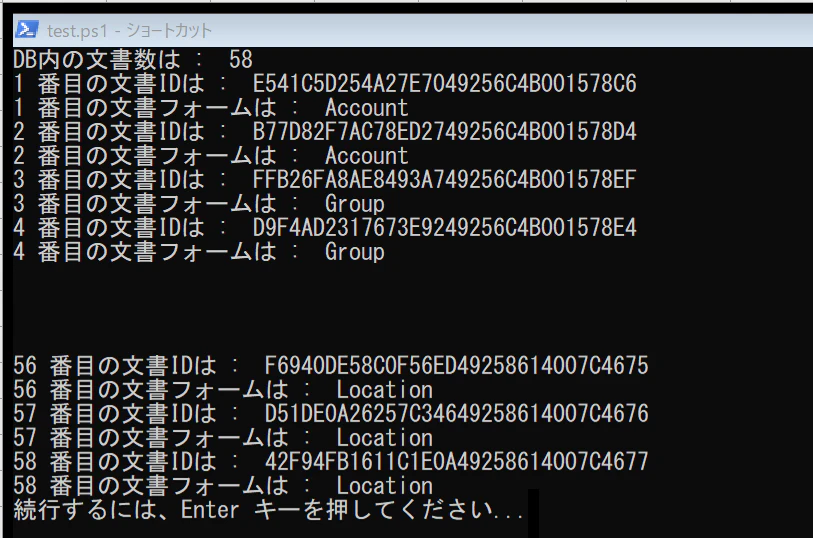The height and width of the screenshot is (538, 813).
Task: Click the form value 'Location' for document 56
Action: pos(385,390)
